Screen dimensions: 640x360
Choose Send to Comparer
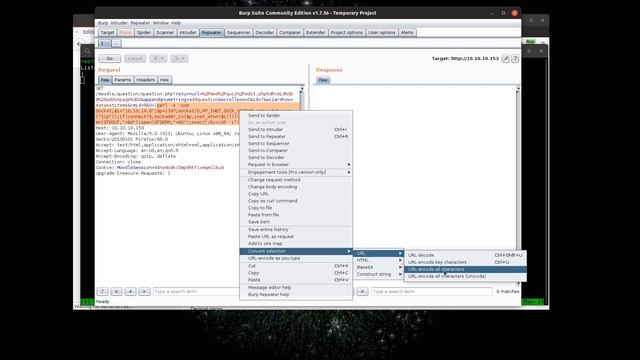(296, 150)
